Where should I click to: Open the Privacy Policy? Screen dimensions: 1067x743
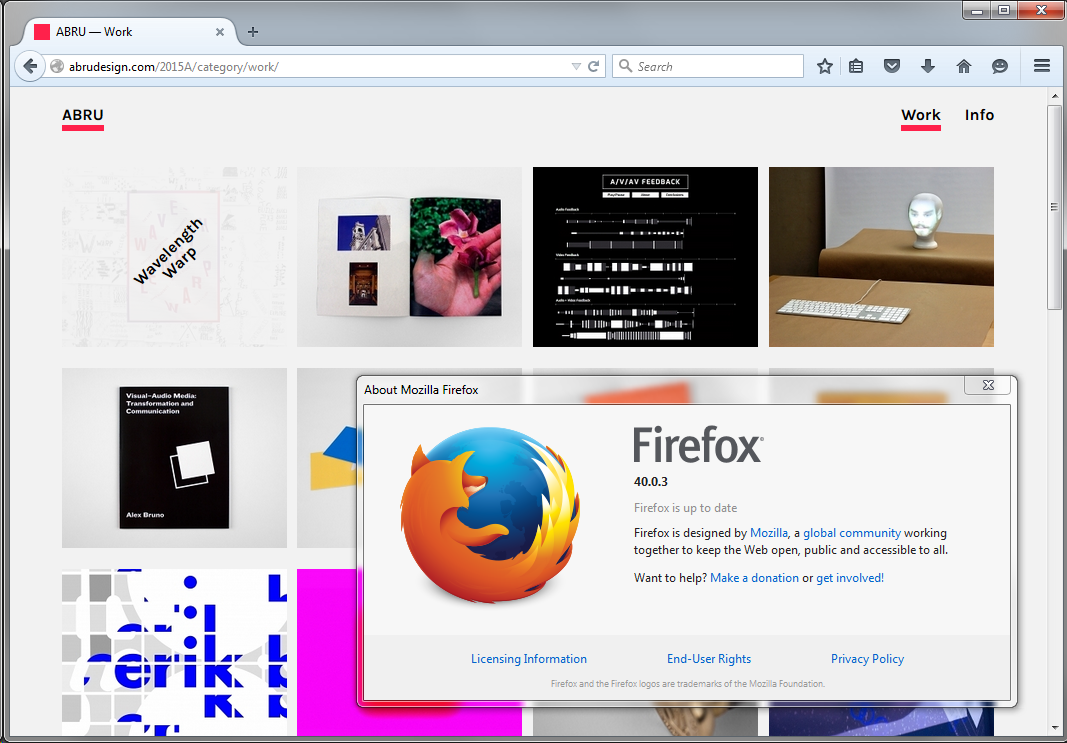coord(867,658)
